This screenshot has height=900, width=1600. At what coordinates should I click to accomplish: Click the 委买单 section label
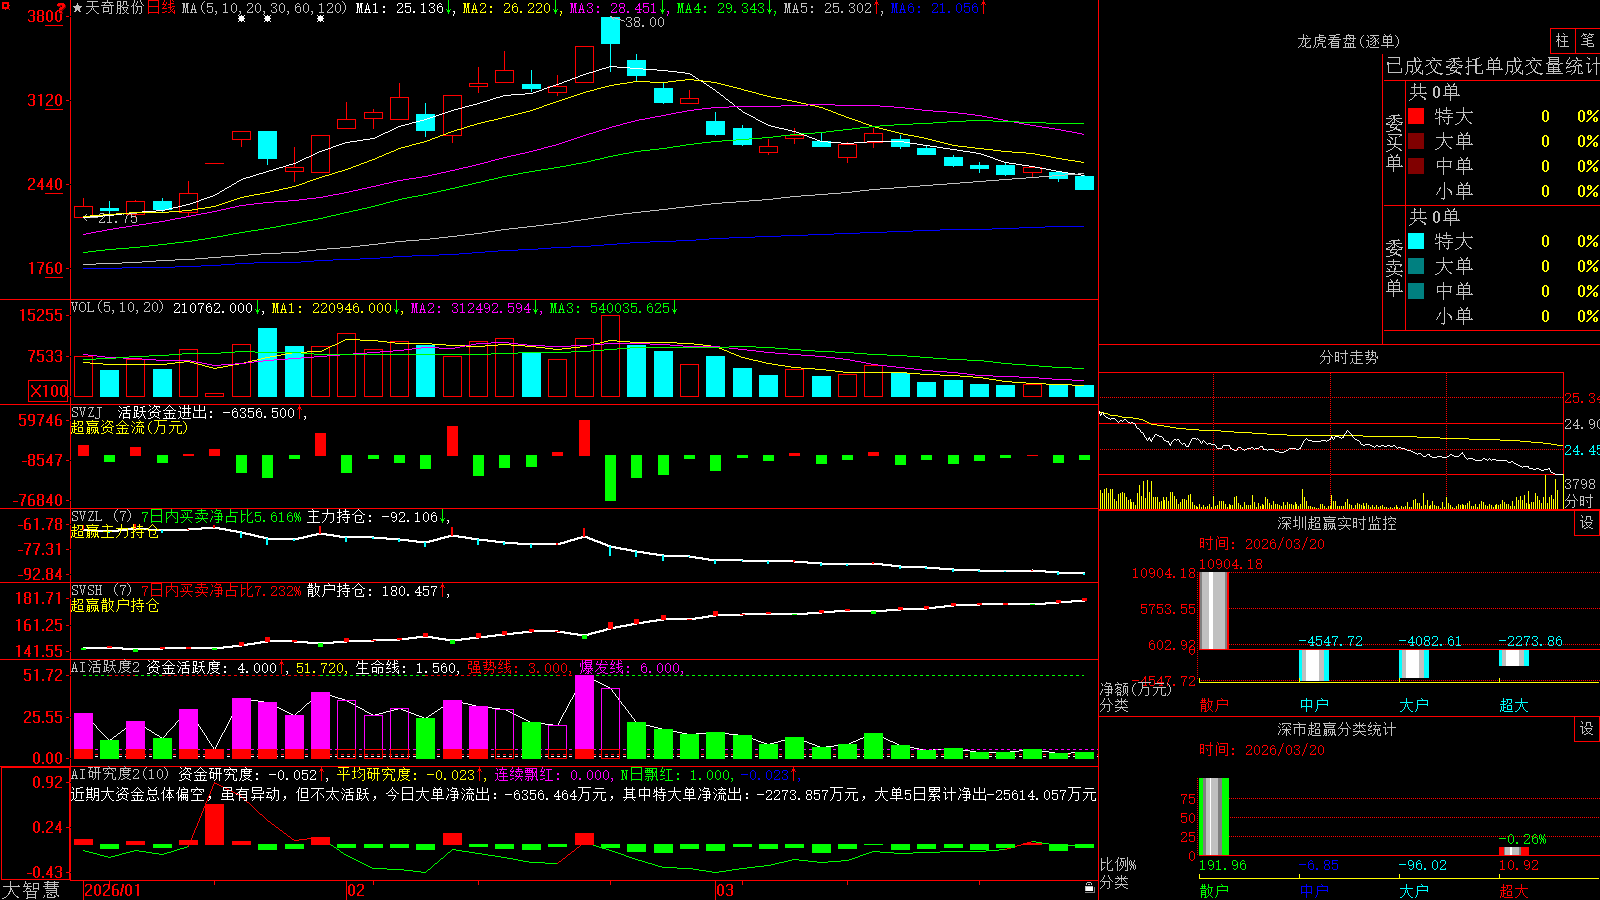tap(1394, 142)
